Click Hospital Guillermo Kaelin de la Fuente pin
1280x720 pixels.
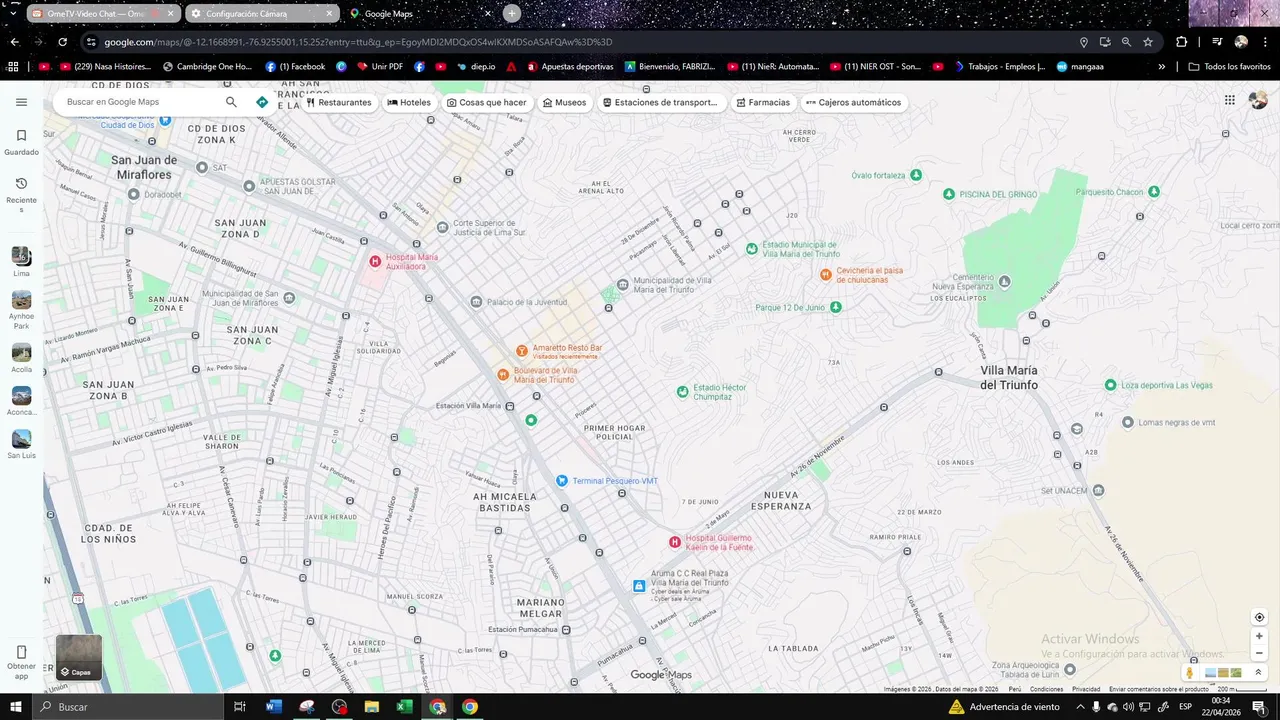pyautogui.click(x=675, y=542)
